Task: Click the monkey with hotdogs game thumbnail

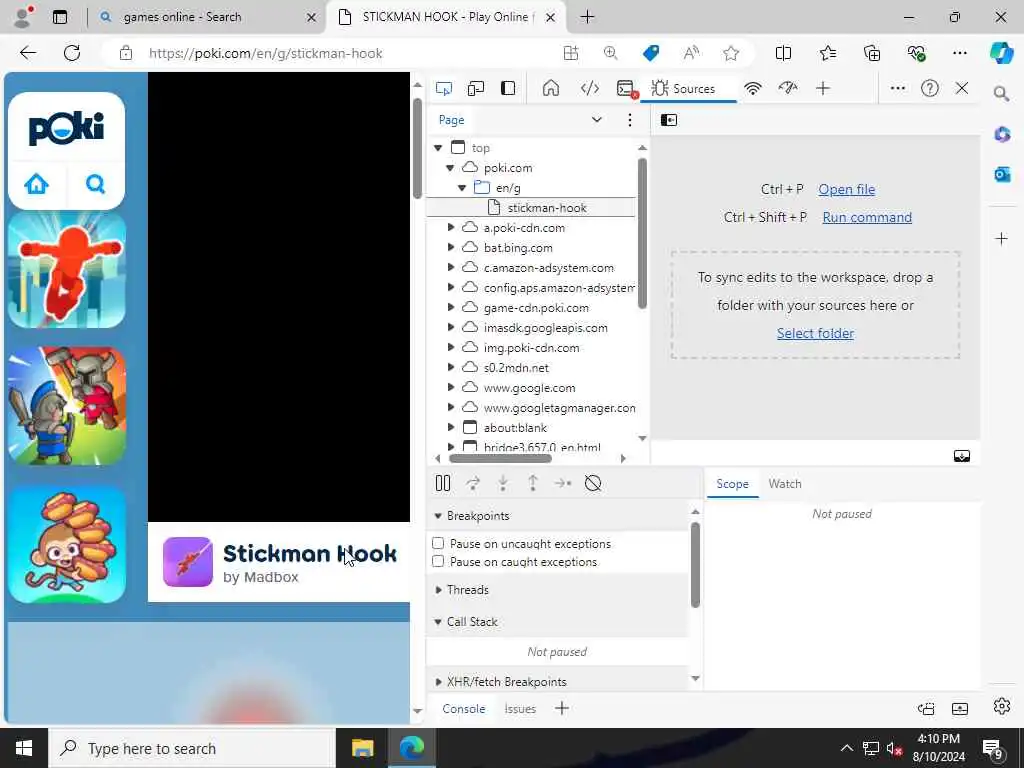Action: coord(67,544)
